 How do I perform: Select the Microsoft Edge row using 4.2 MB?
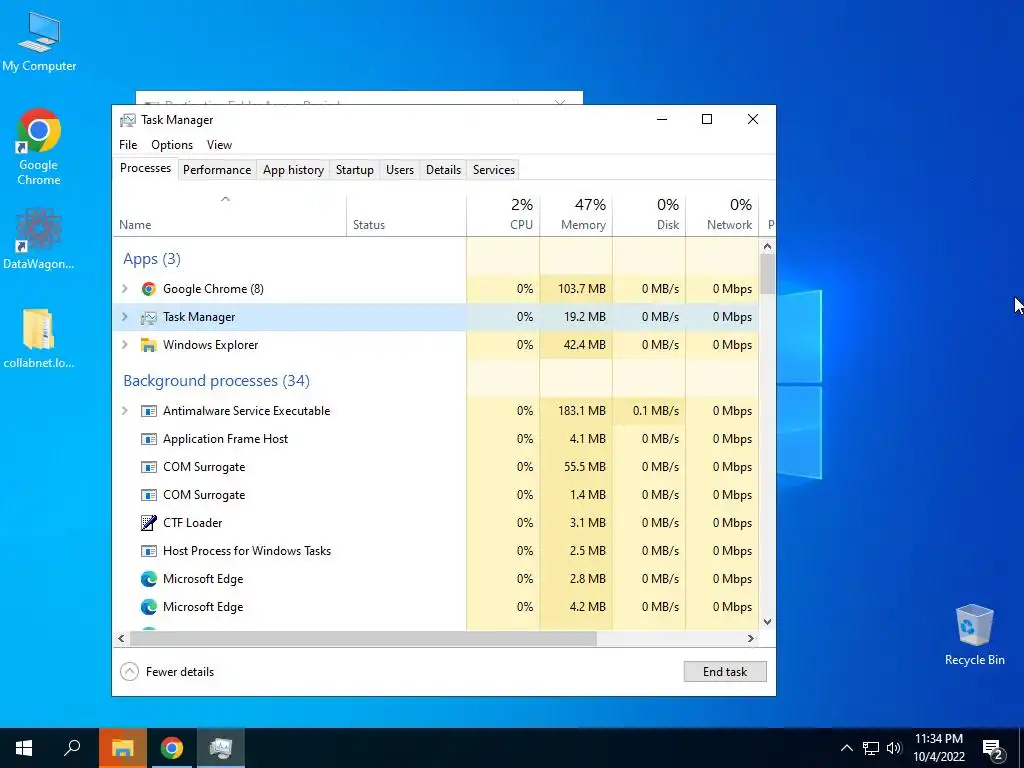pos(436,607)
